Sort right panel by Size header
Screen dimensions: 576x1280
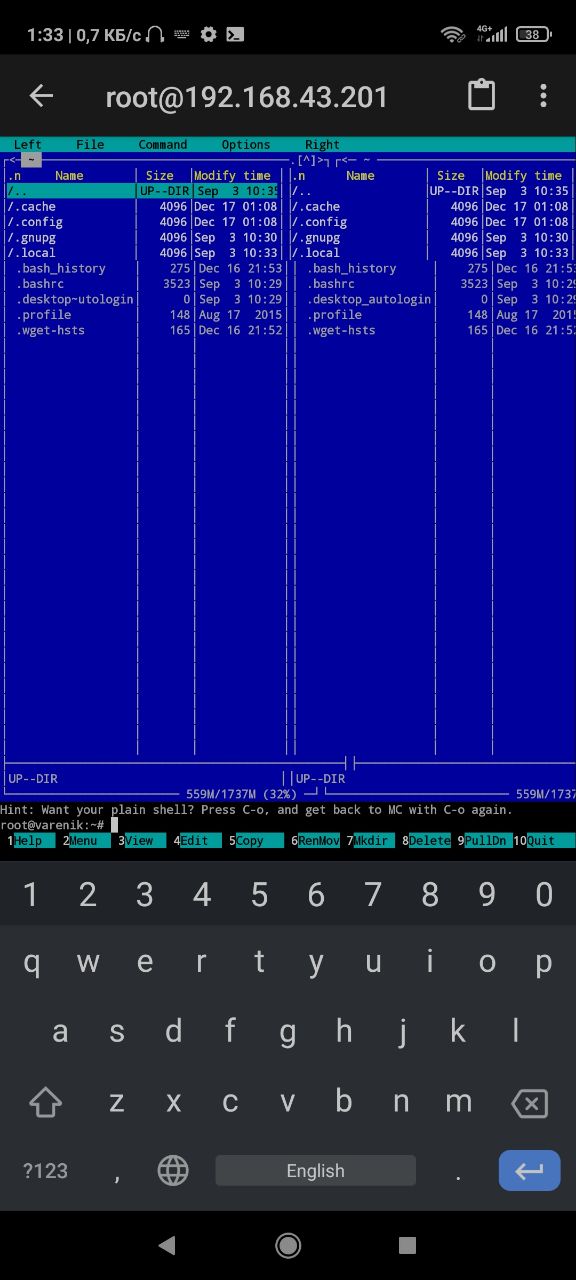[451, 176]
